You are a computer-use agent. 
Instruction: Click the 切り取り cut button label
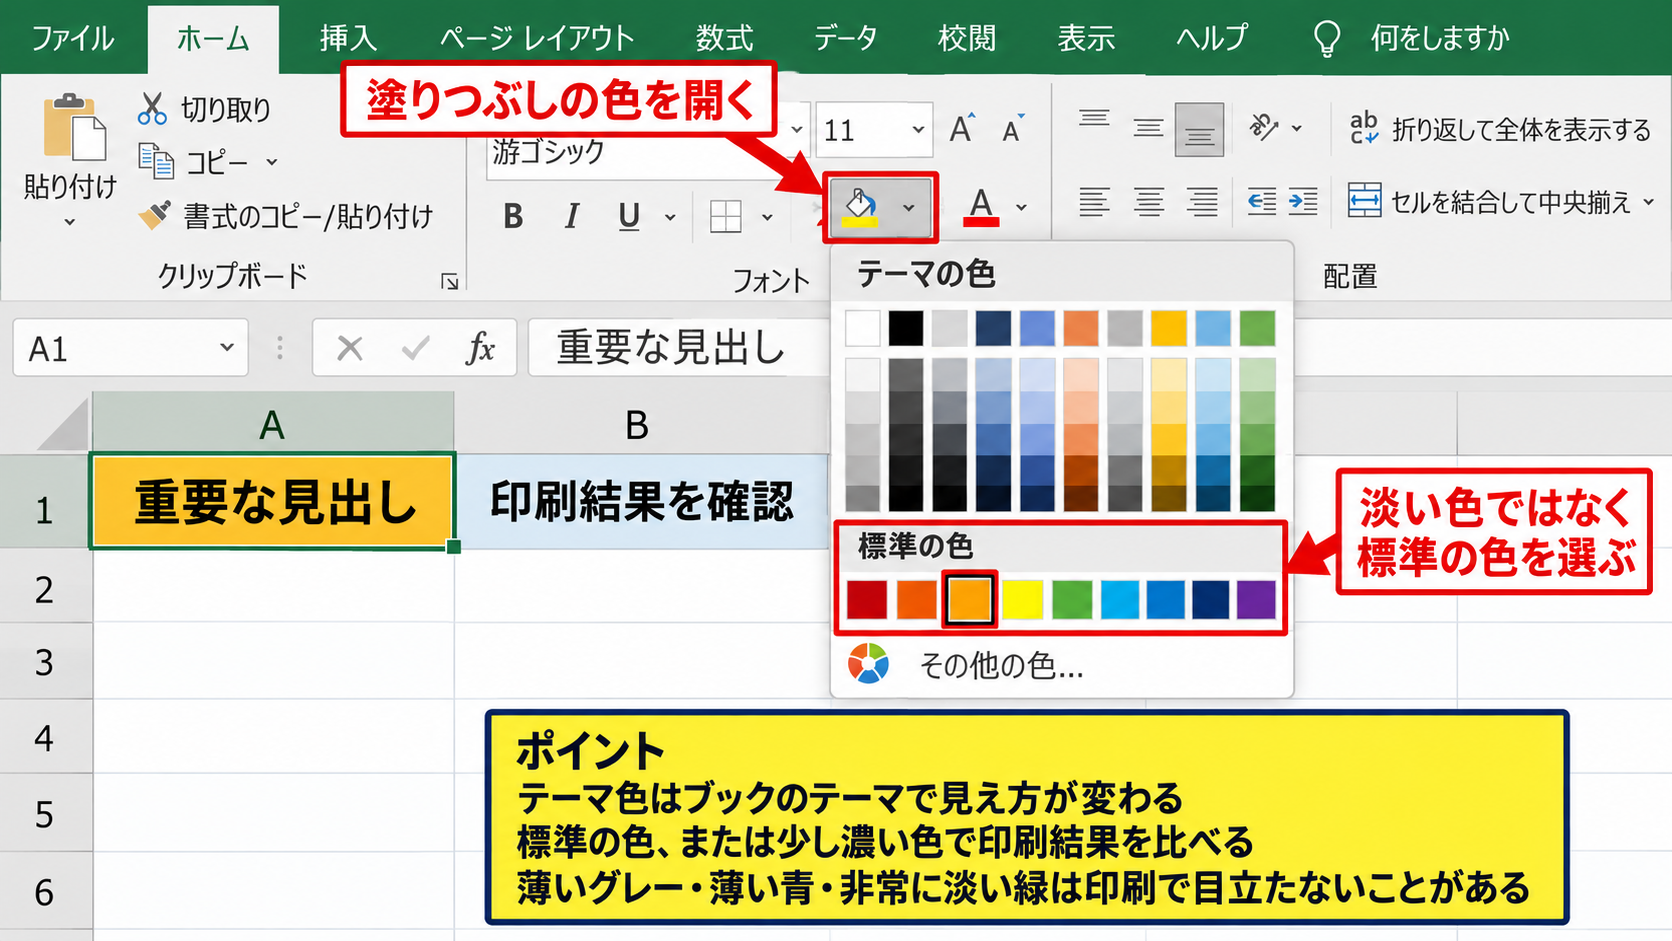[x=226, y=109]
